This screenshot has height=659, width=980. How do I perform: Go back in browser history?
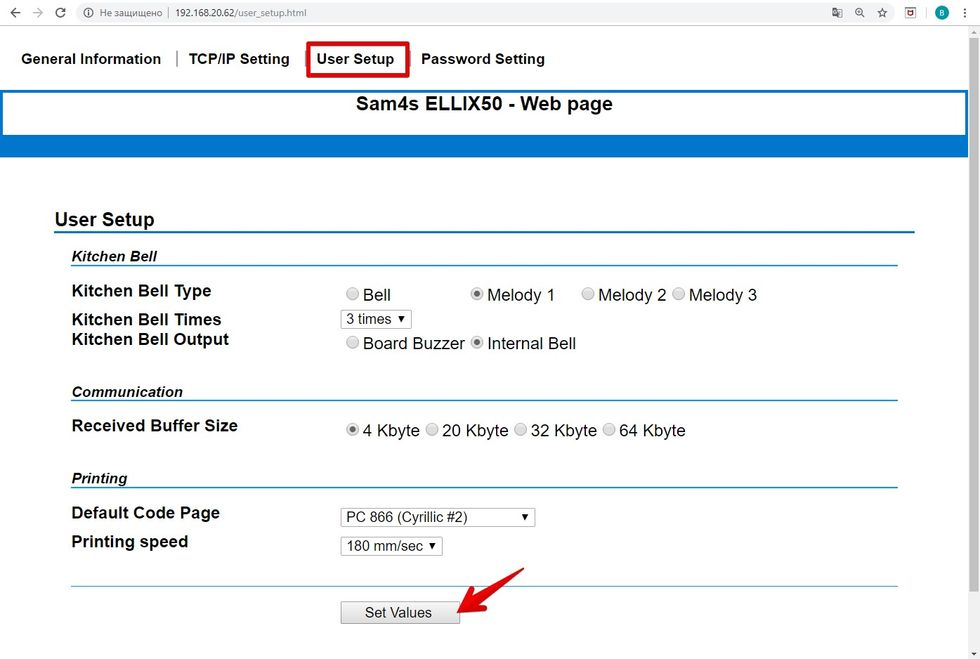tap(16, 13)
